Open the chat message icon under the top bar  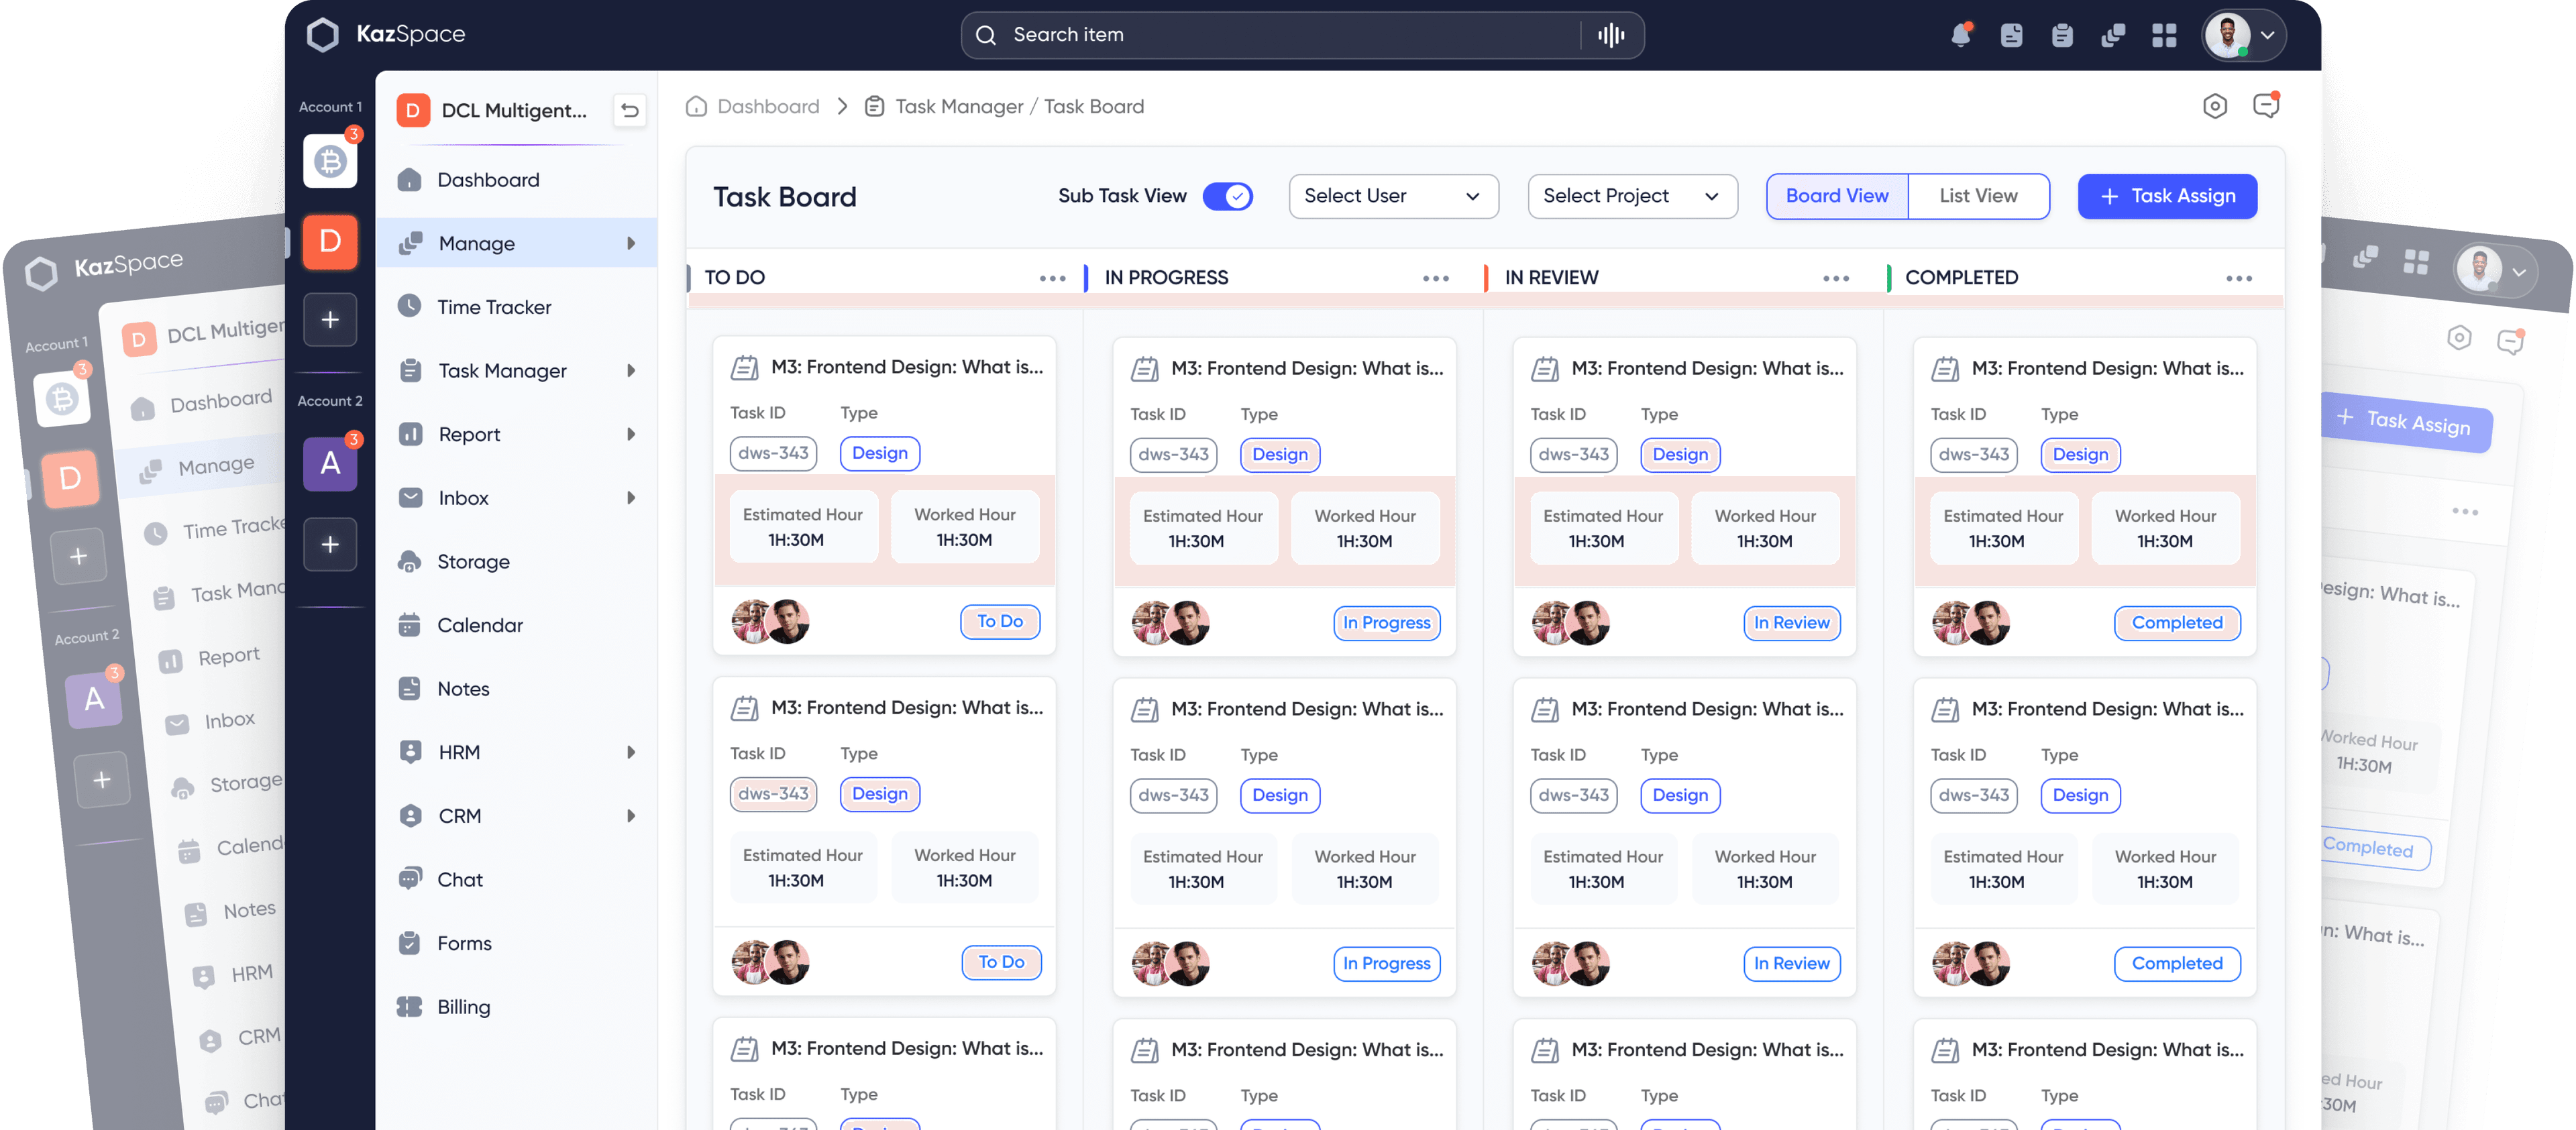click(2266, 105)
